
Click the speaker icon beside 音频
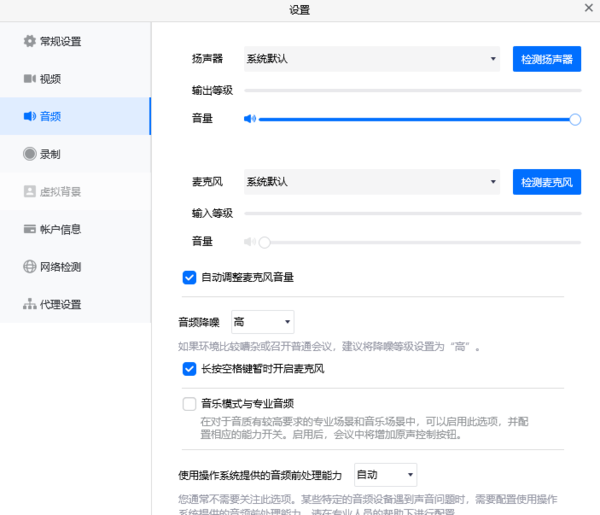[29, 117]
